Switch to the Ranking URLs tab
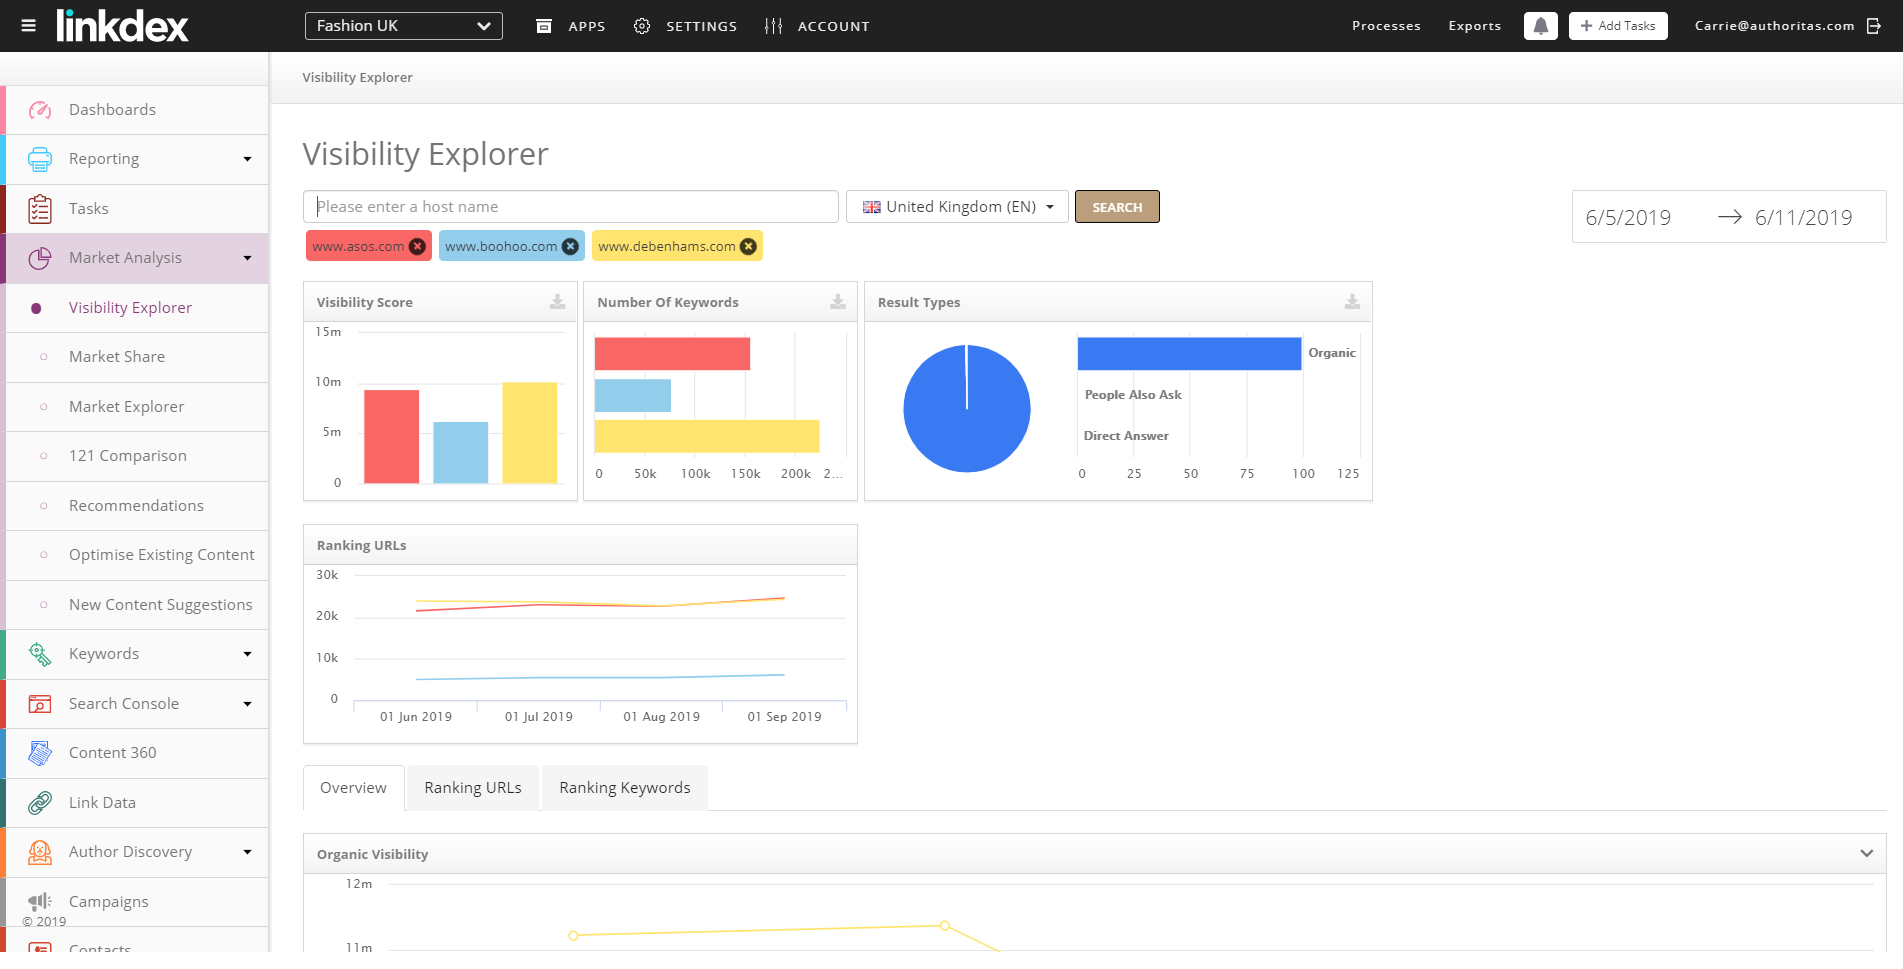 (472, 788)
